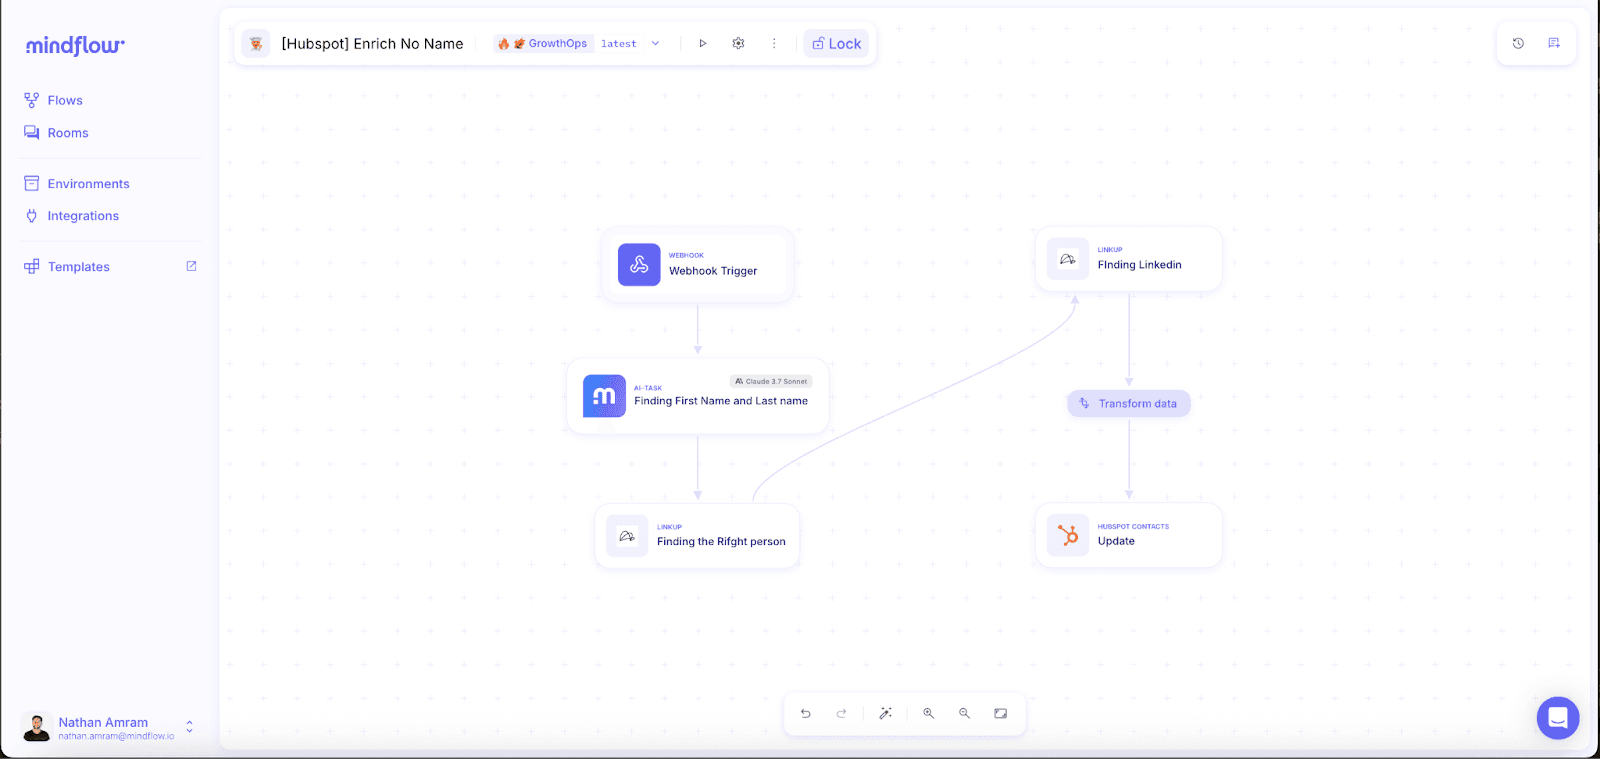Undo the last canvas action

coord(806,714)
